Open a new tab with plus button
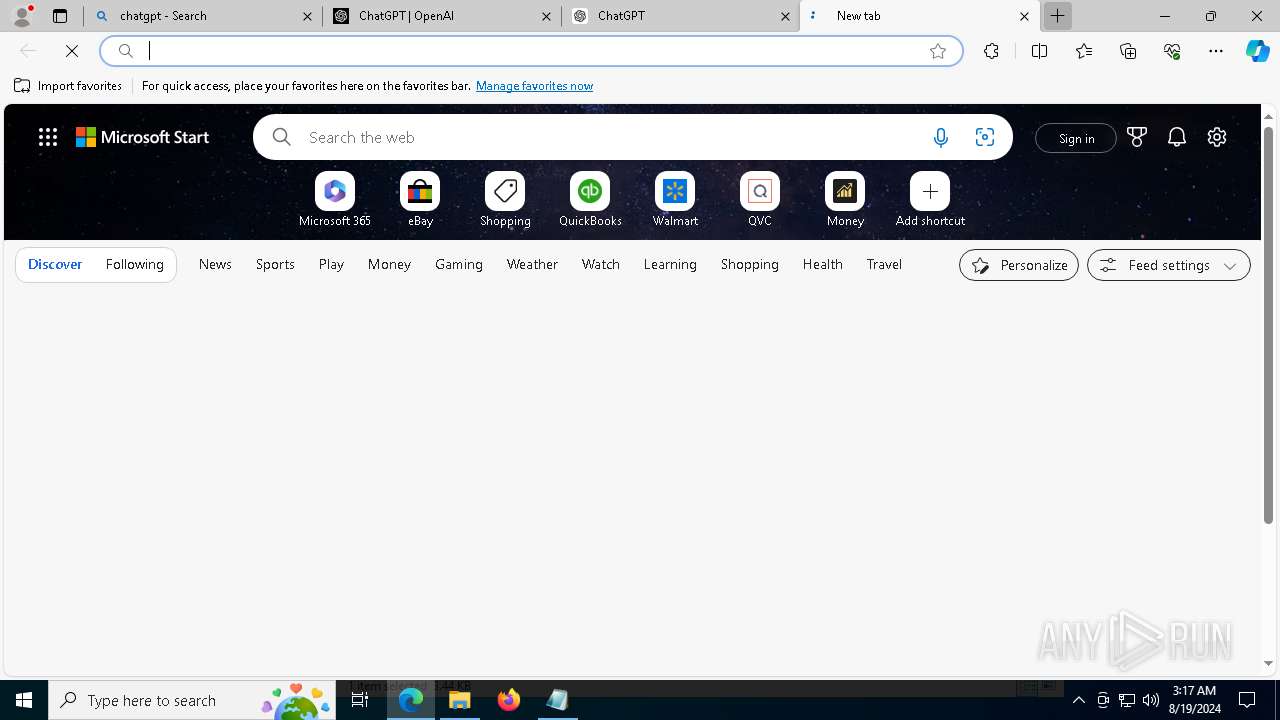The height and width of the screenshot is (720, 1280). 1057,16
